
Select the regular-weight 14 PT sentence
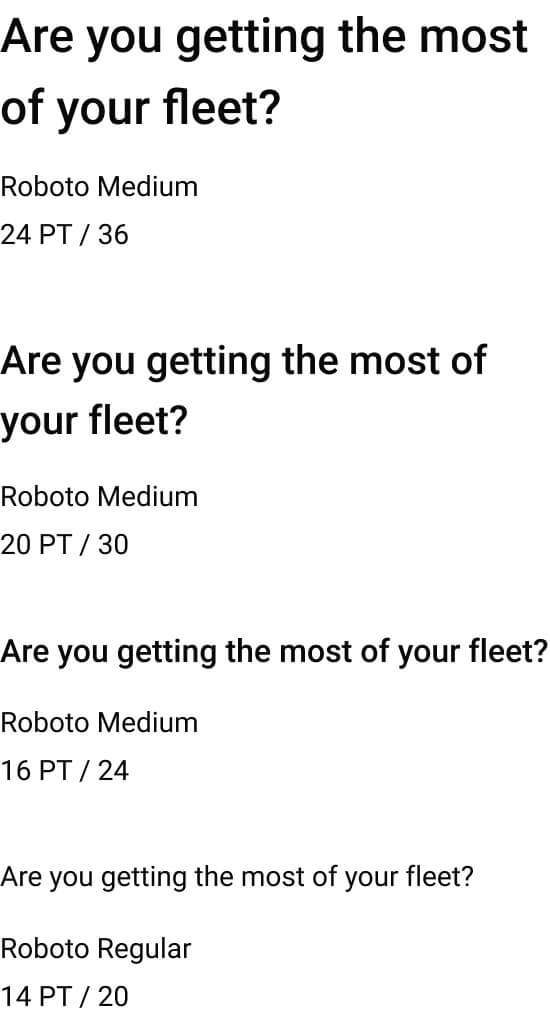(237, 878)
